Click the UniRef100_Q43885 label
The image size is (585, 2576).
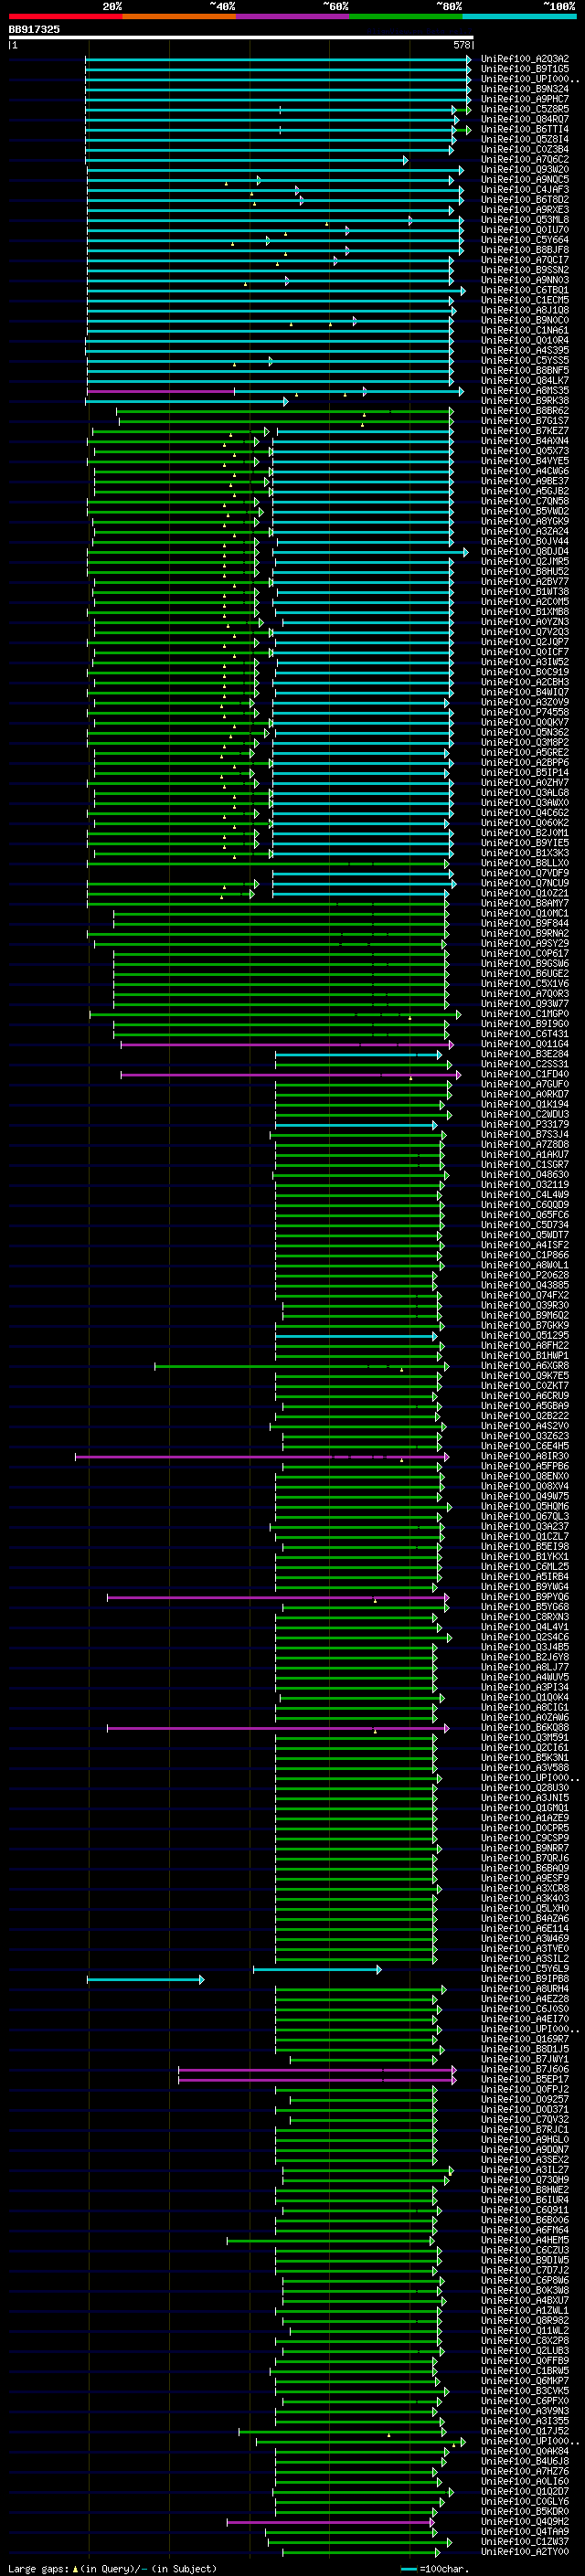pyautogui.click(x=525, y=1285)
